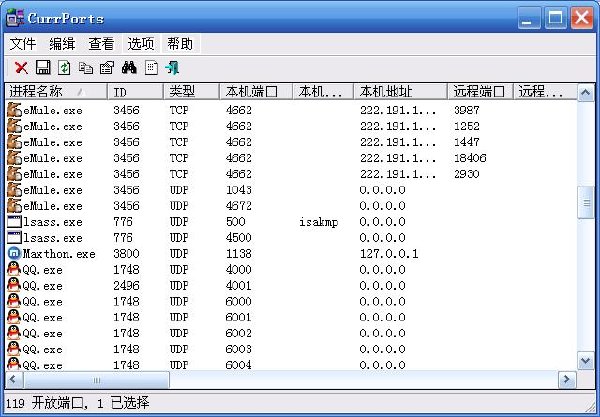The image size is (600, 417).
Task: Open the 编辑 menu
Action: point(62,44)
